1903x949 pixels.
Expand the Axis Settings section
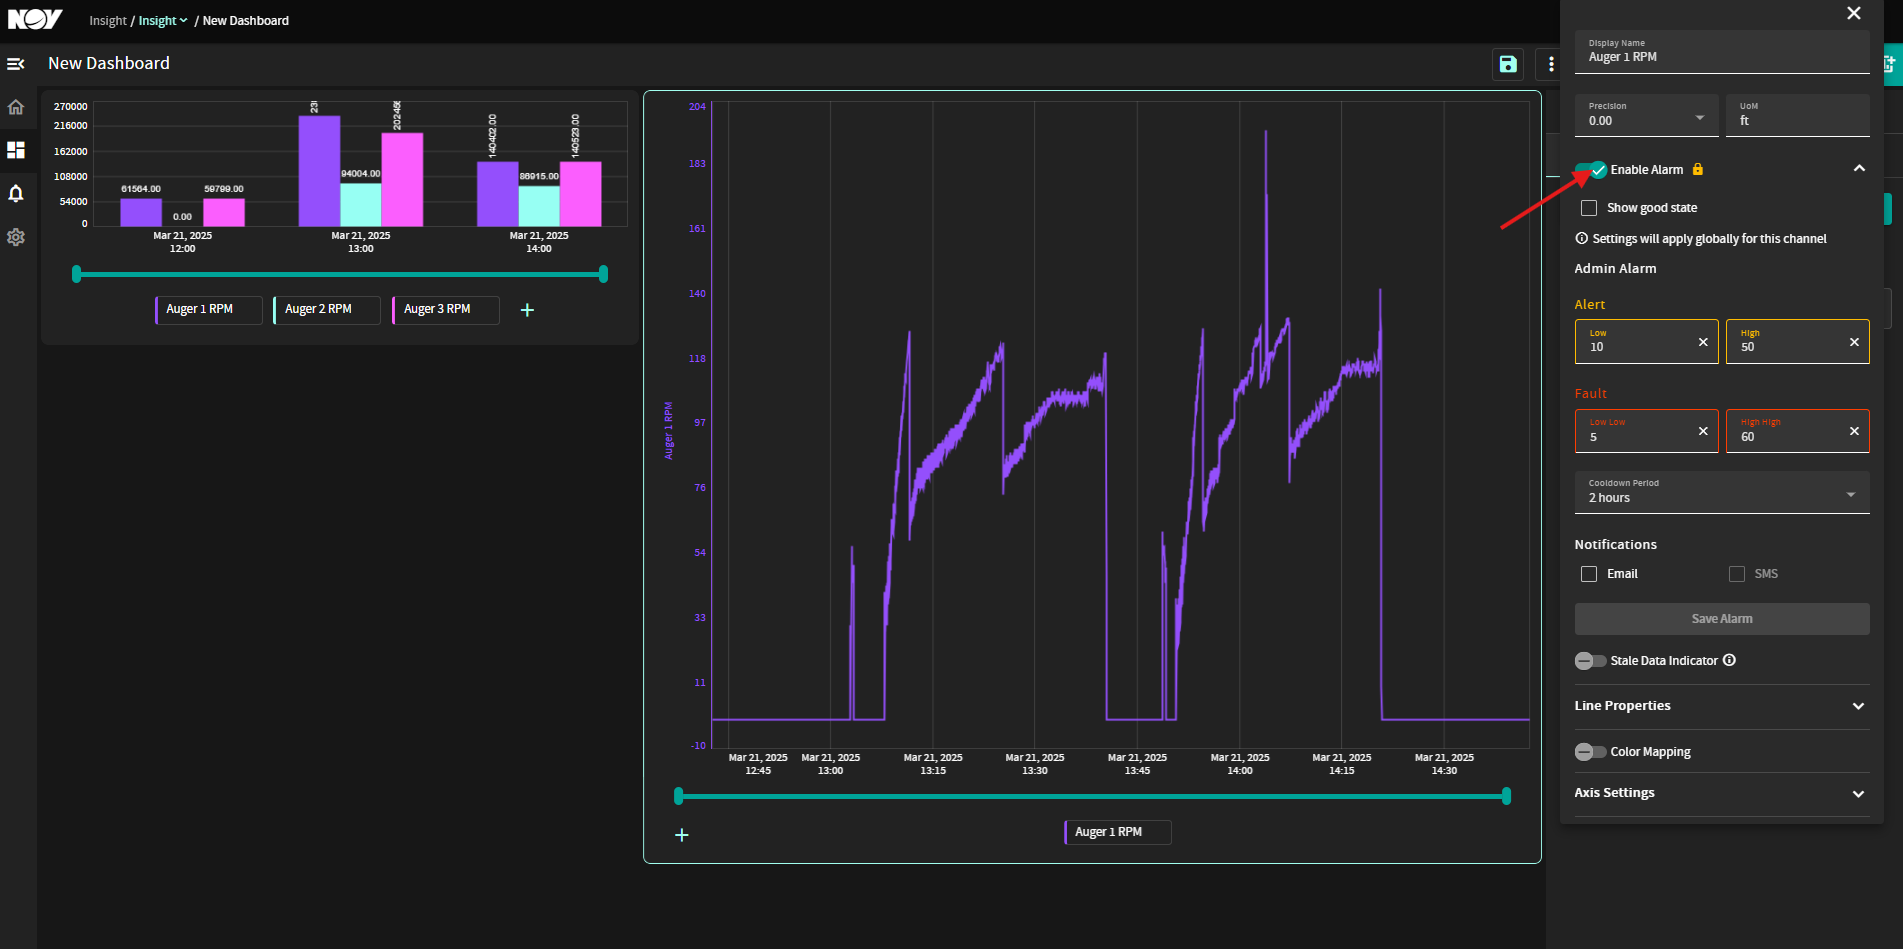(x=1722, y=793)
